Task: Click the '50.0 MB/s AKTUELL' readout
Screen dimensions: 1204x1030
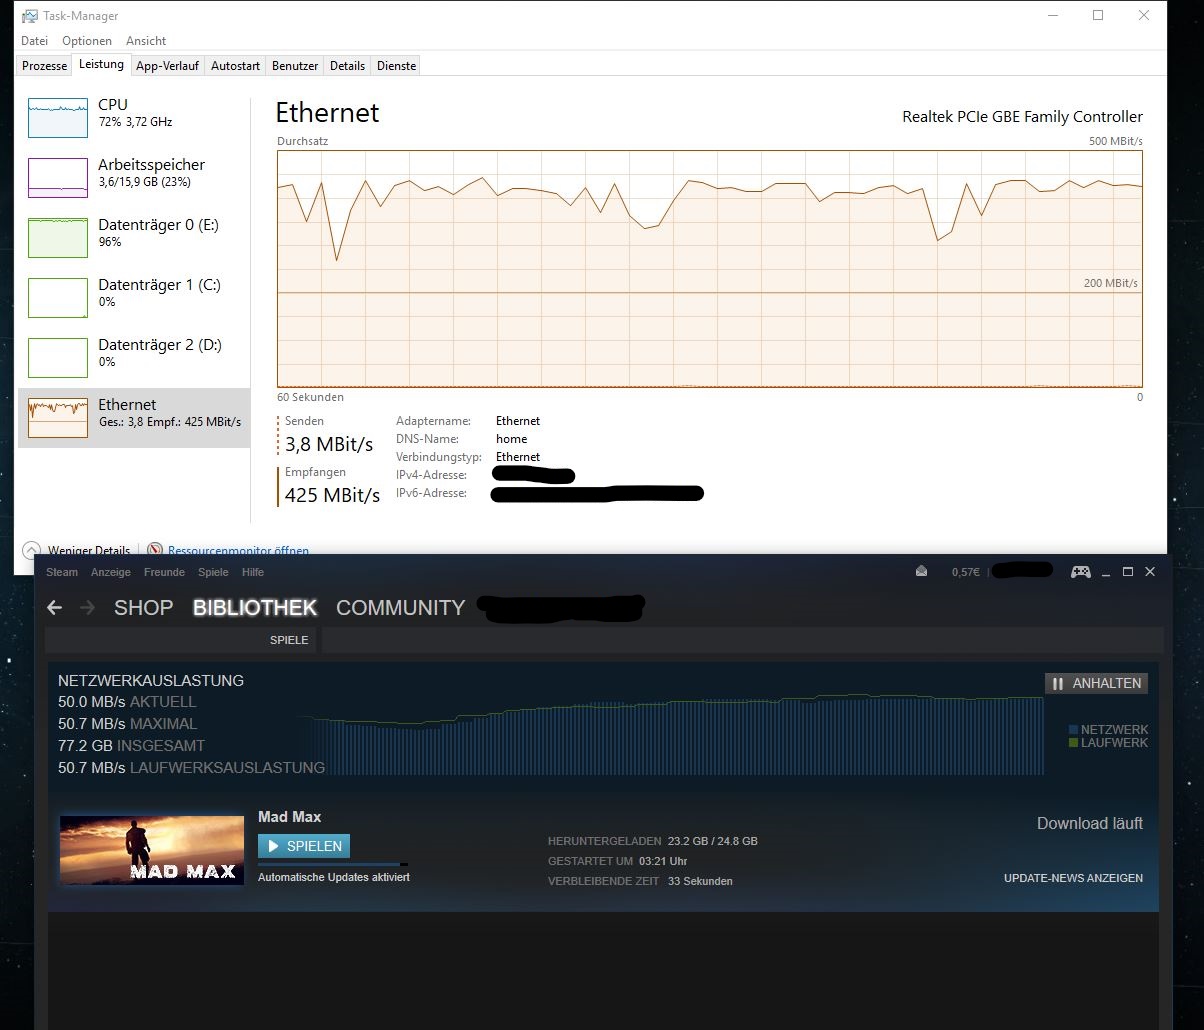Action: (x=127, y=702)
